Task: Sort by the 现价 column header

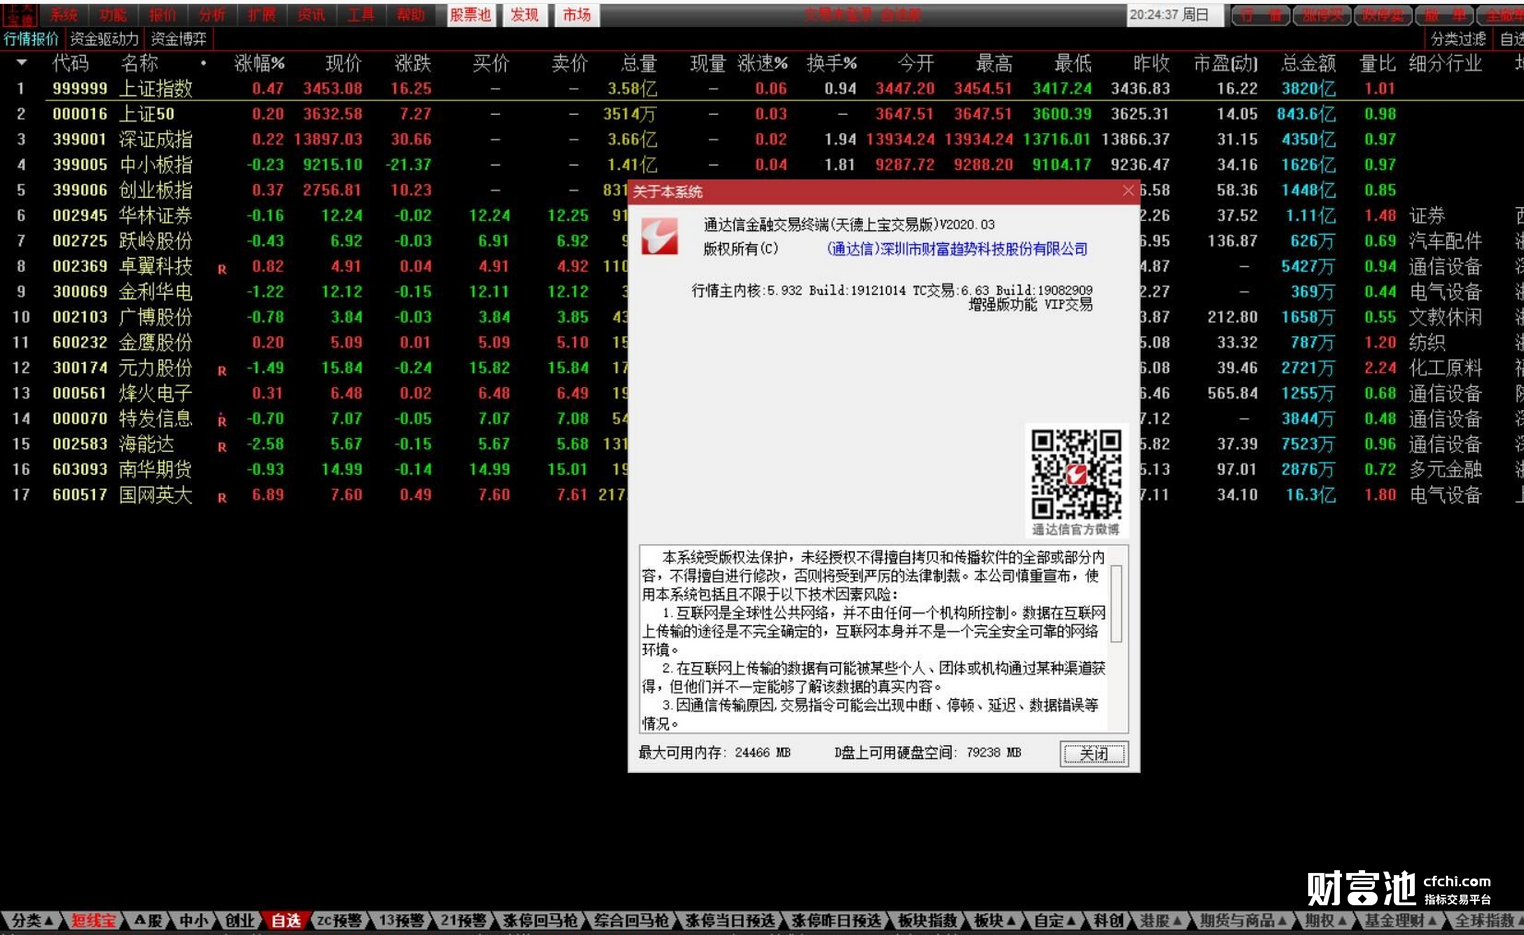Action: (343, 63)
